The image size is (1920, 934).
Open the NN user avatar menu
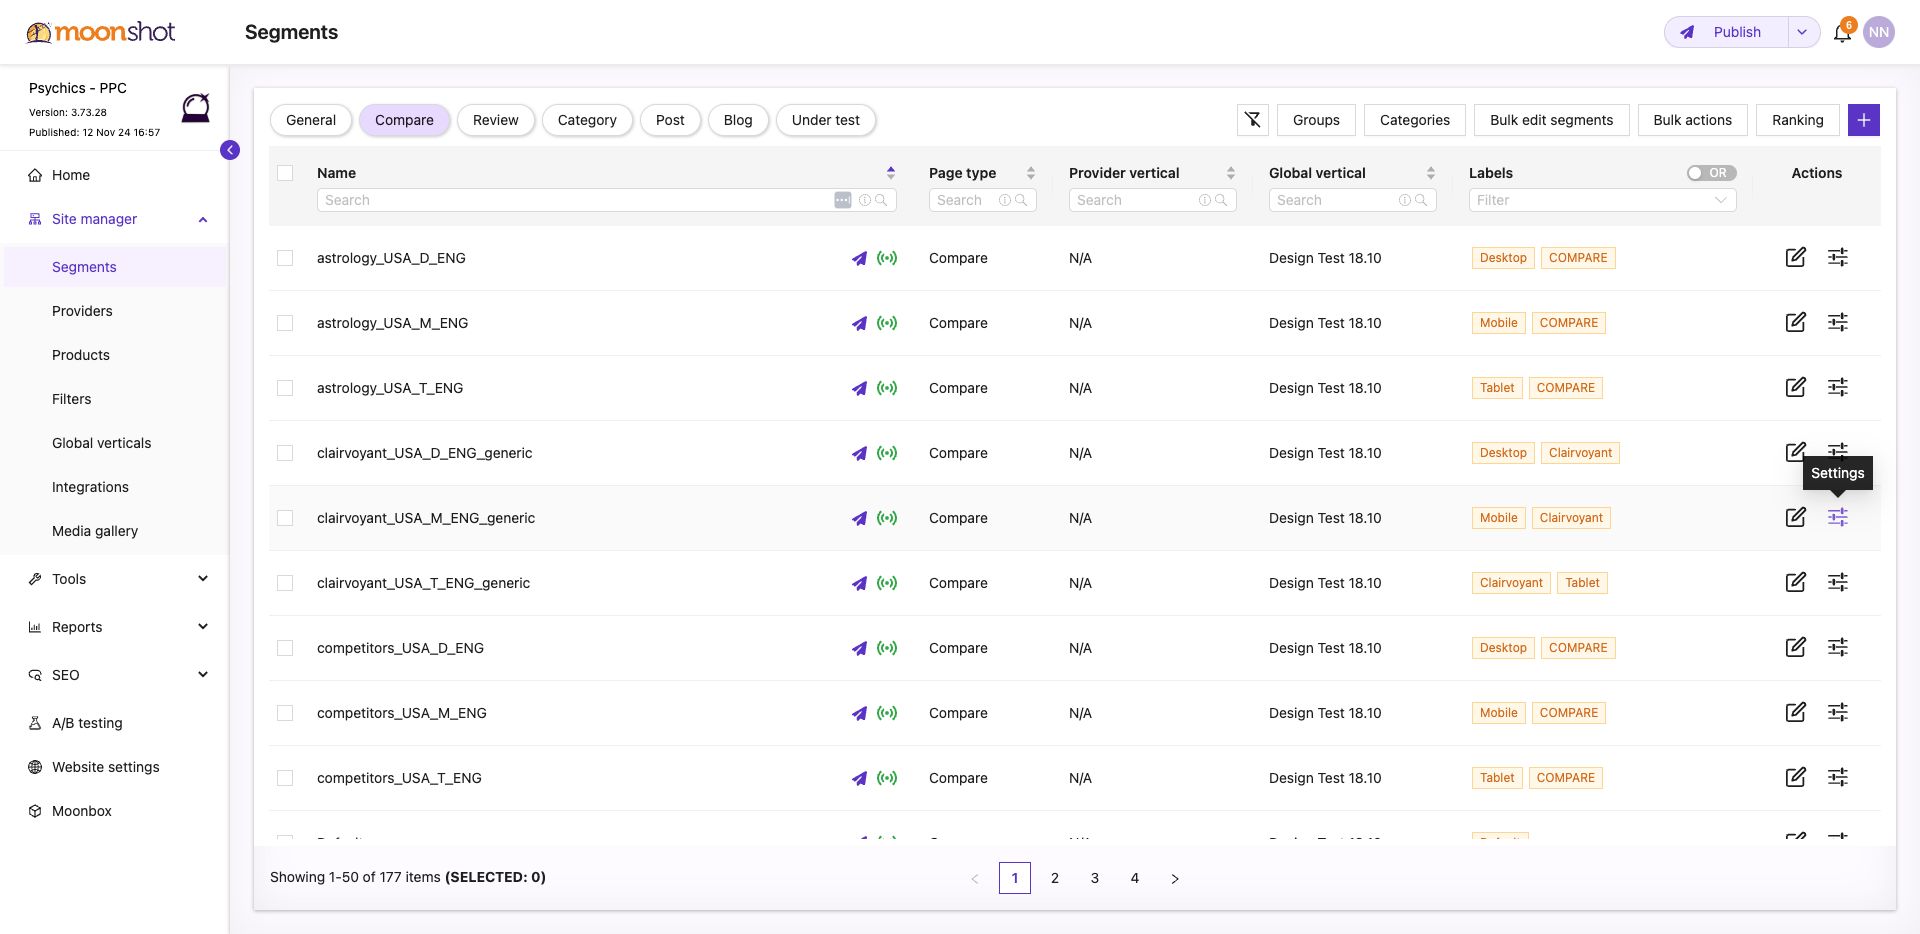tap(1879, 32)
